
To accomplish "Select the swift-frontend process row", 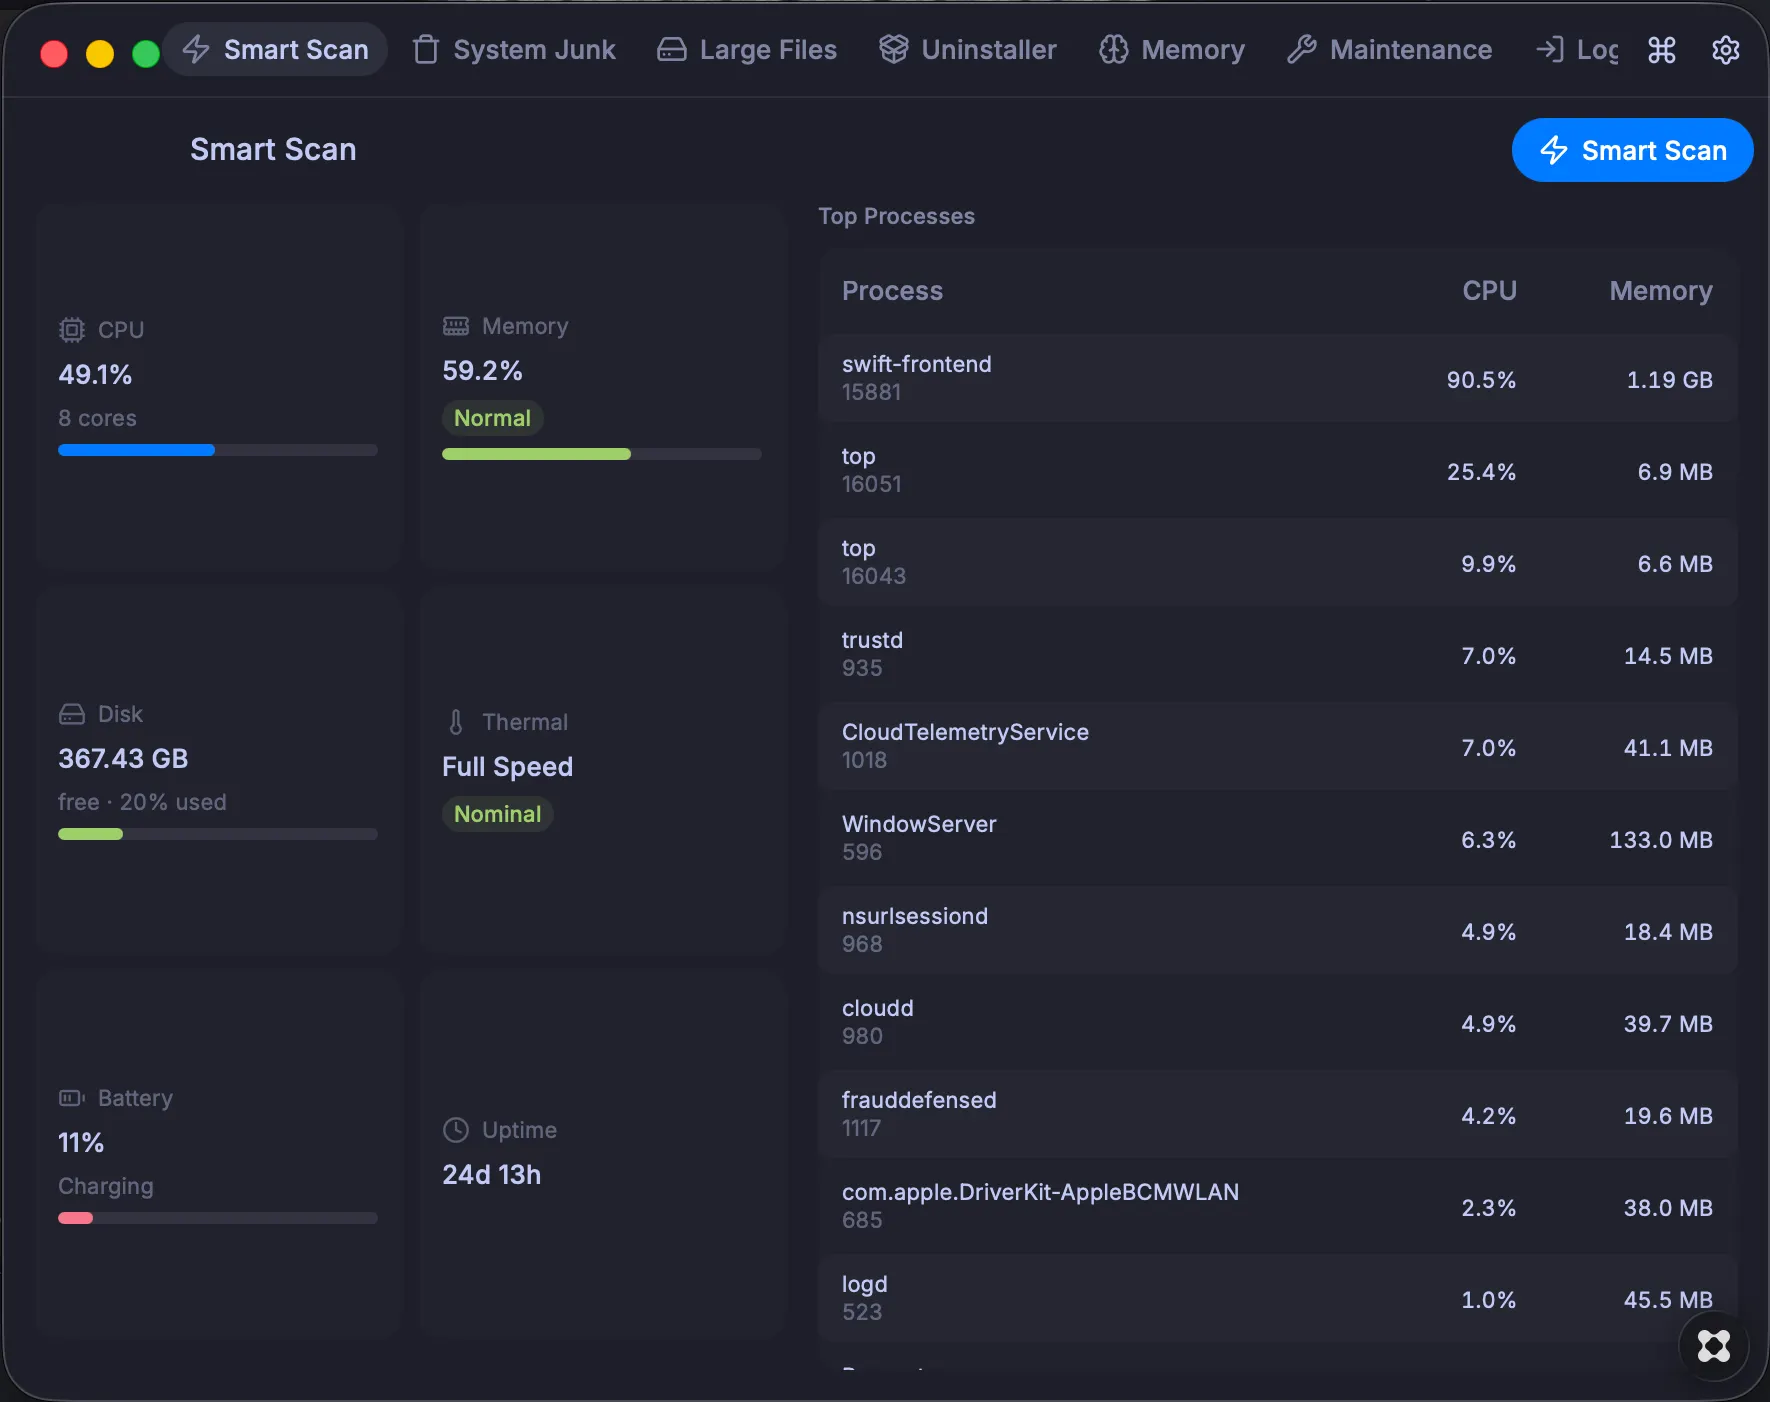I will click(x=1278, y=378).
